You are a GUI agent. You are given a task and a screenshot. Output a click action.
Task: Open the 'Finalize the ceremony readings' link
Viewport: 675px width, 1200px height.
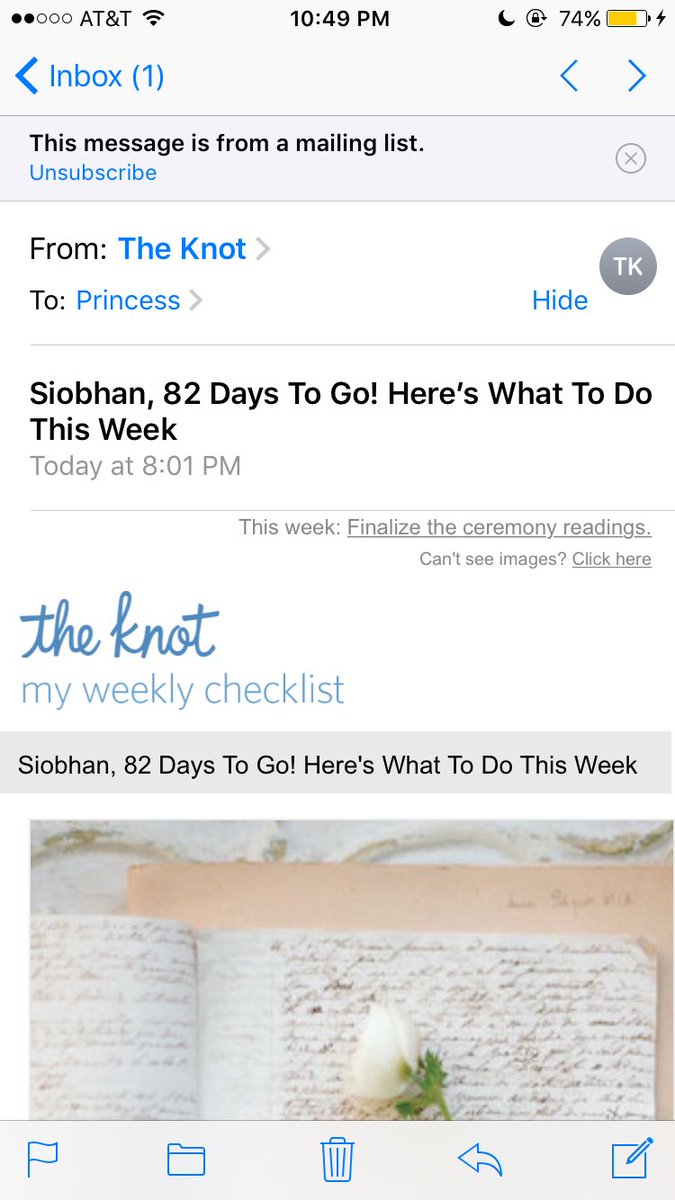[x=499, y=527]
